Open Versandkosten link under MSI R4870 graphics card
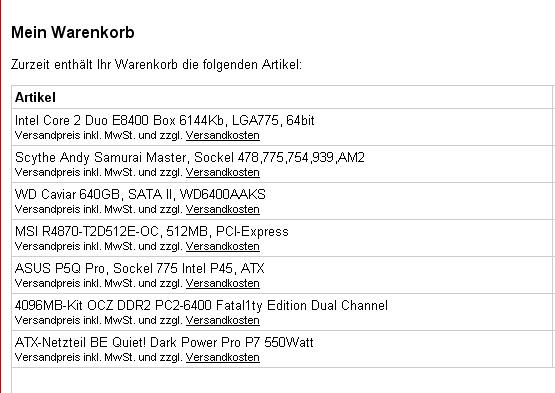Screen dimensions: 555x393 click(x=223, y=246)
